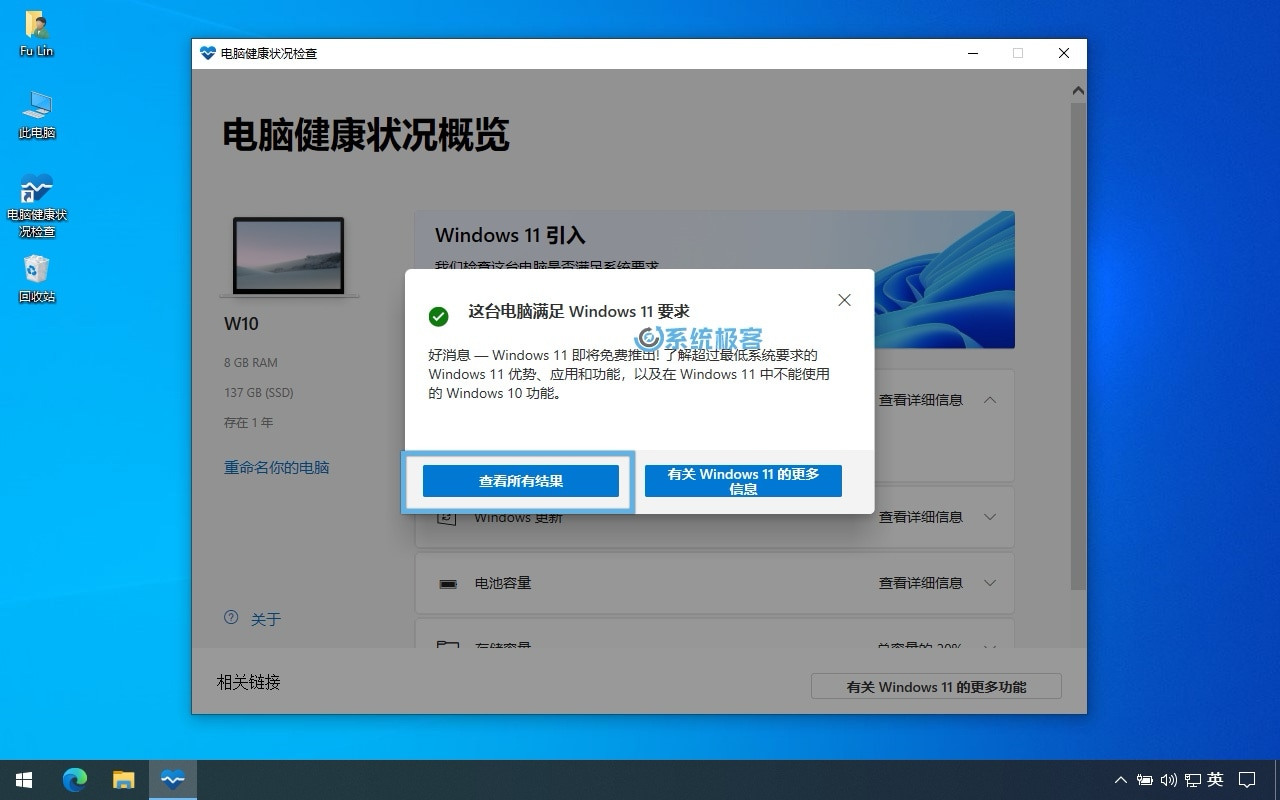The image size is (1280, 800).
Task: Collapse the top 查看详细信息 section chevron
Action: (x=990, y=400)
